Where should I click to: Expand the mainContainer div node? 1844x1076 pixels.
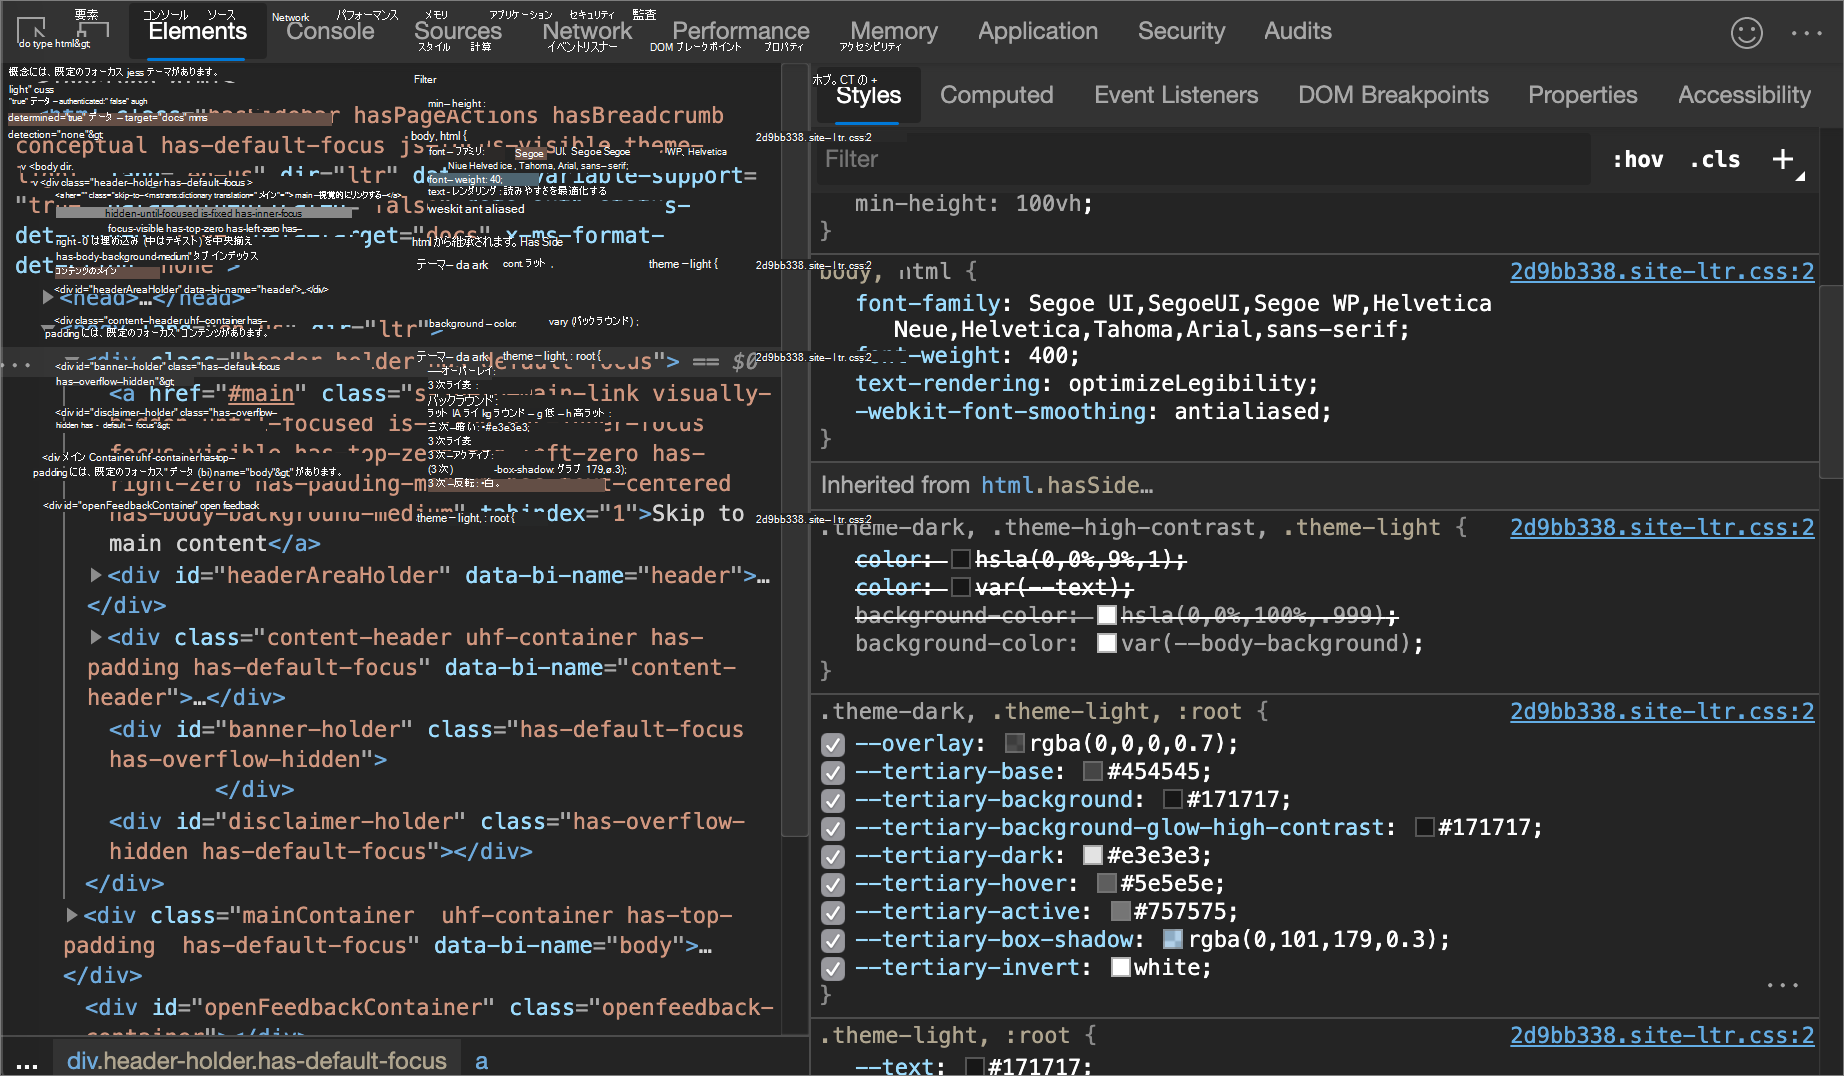pos(72,915)
